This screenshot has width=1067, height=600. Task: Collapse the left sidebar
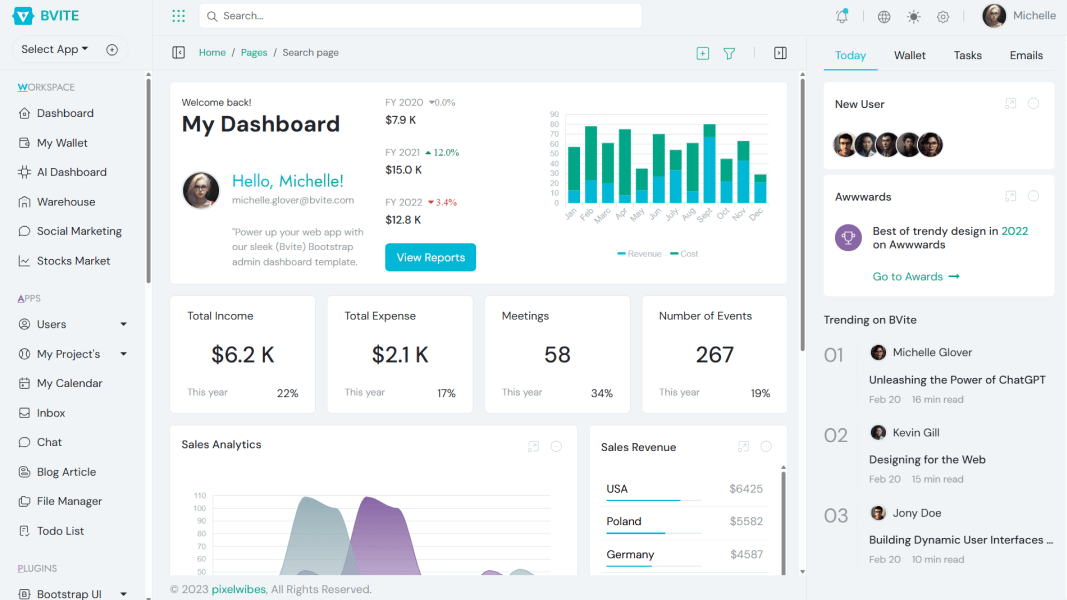click(x=178, y=52)
